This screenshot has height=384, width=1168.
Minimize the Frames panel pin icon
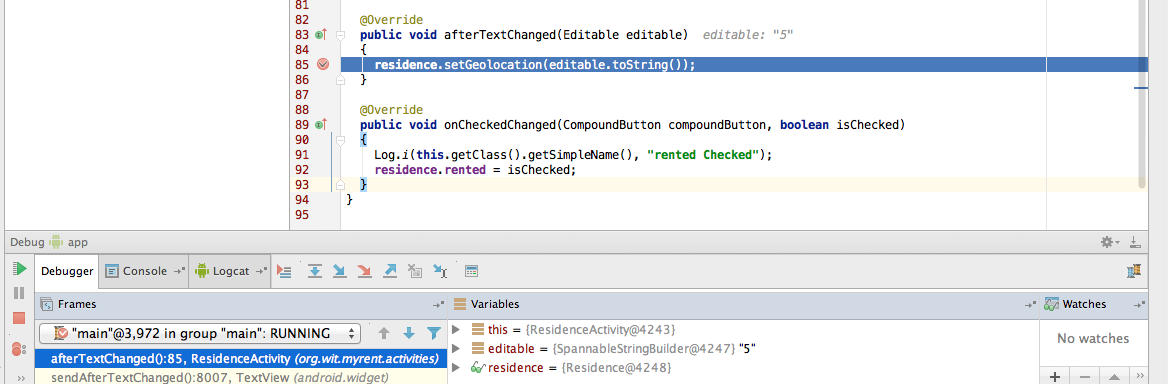[438, 304]
